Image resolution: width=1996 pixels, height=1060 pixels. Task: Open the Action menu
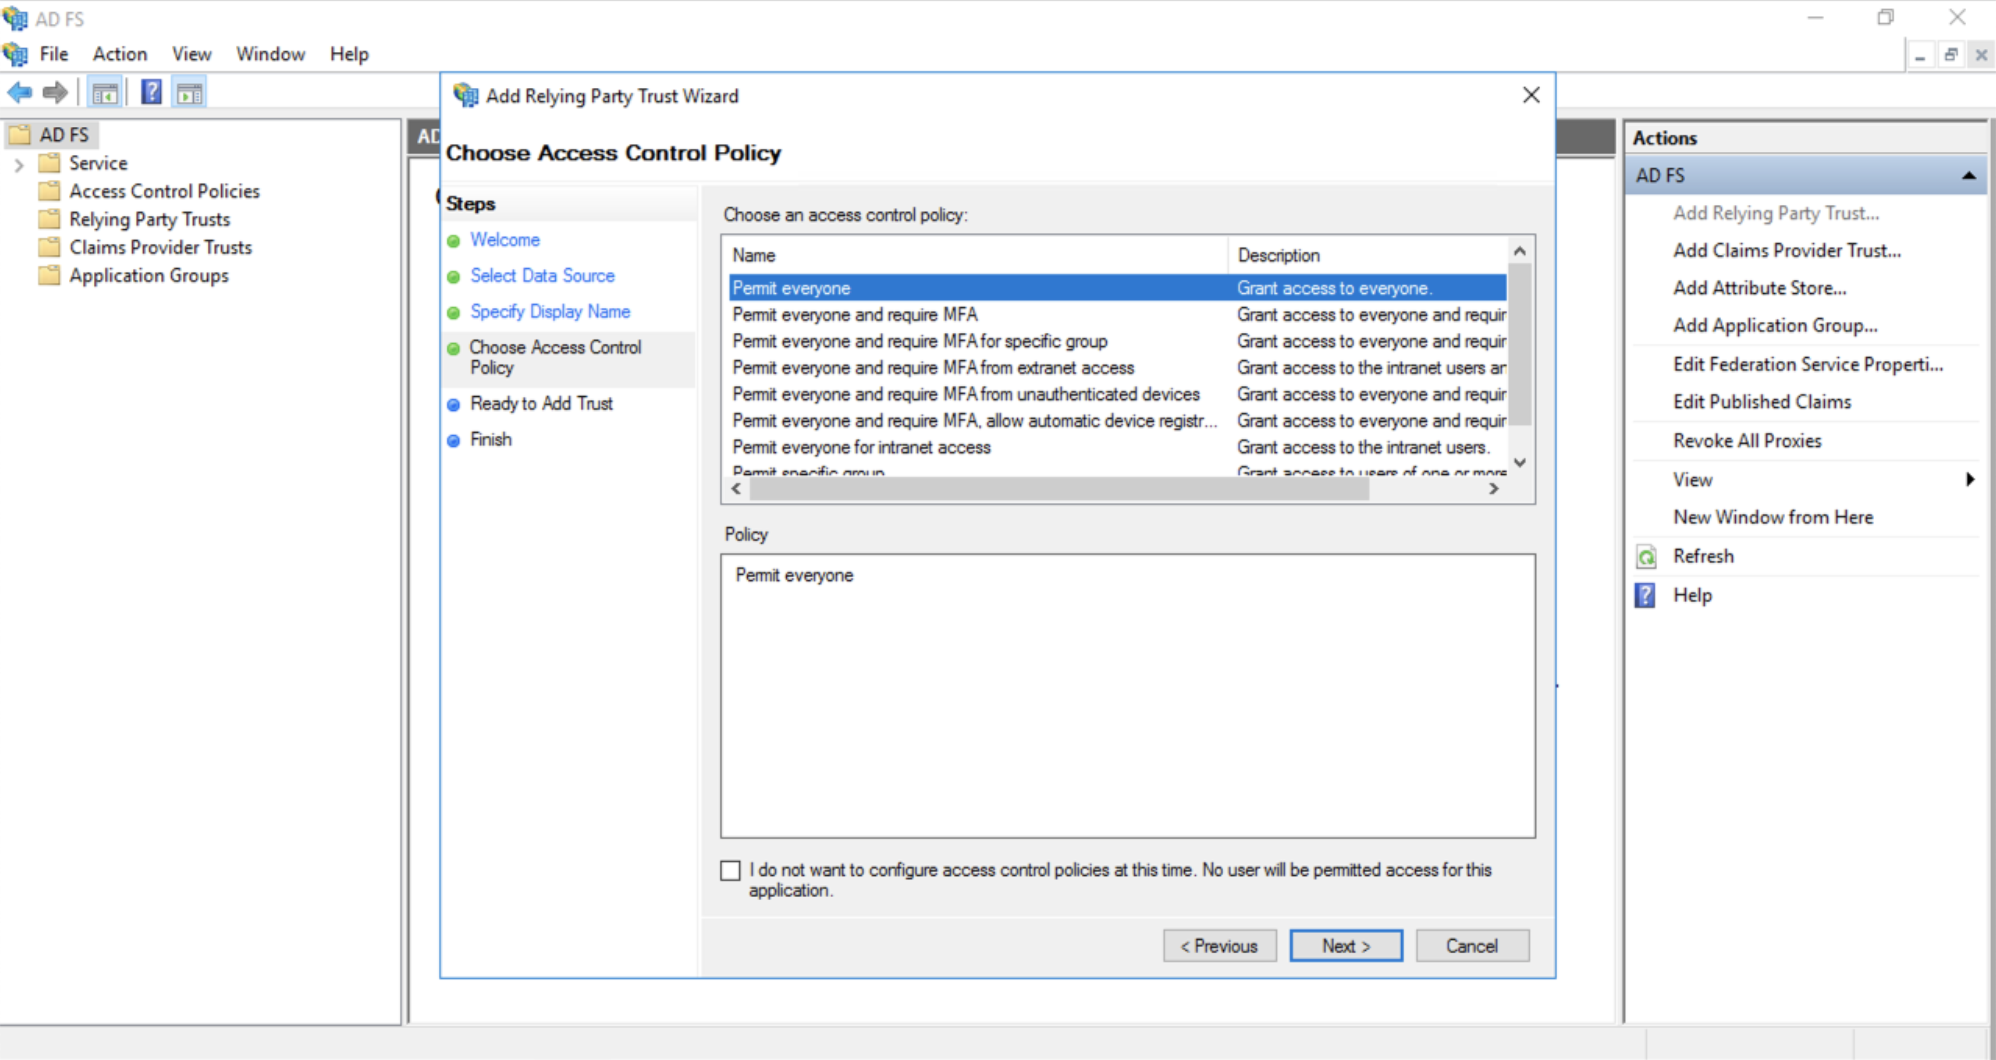(120, 54)
